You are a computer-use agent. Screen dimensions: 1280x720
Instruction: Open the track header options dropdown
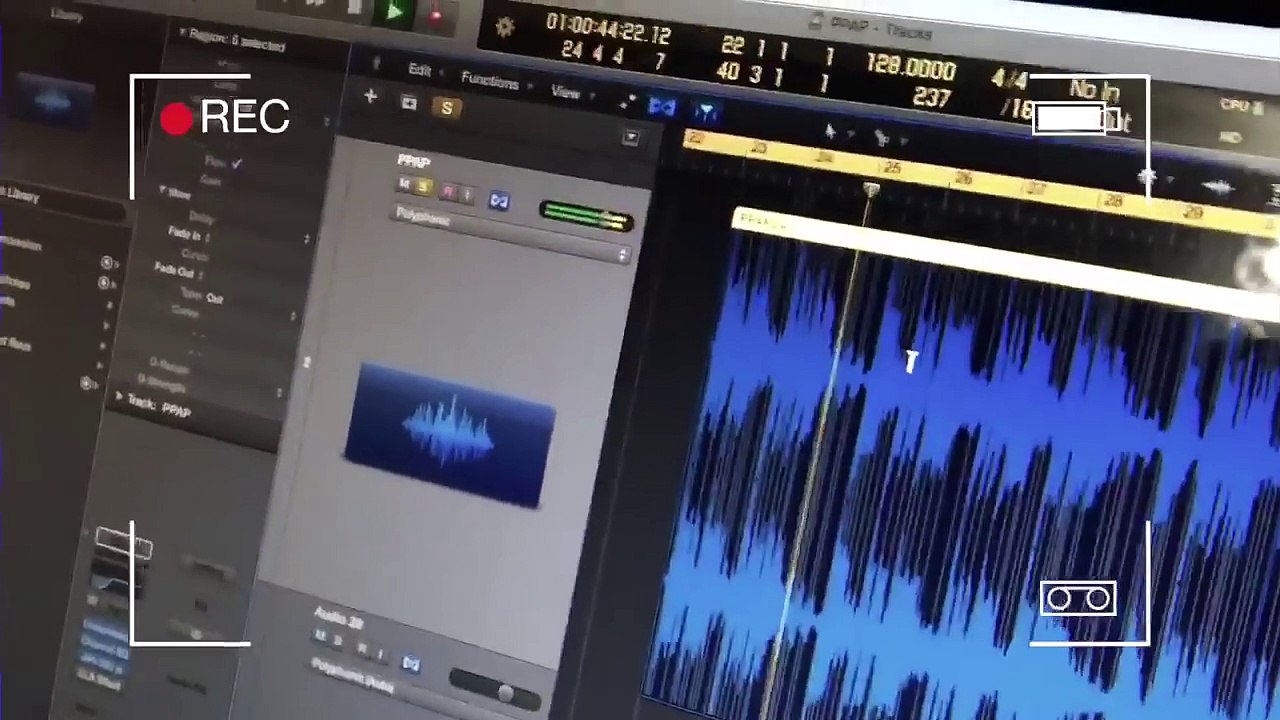coord(630,138)
